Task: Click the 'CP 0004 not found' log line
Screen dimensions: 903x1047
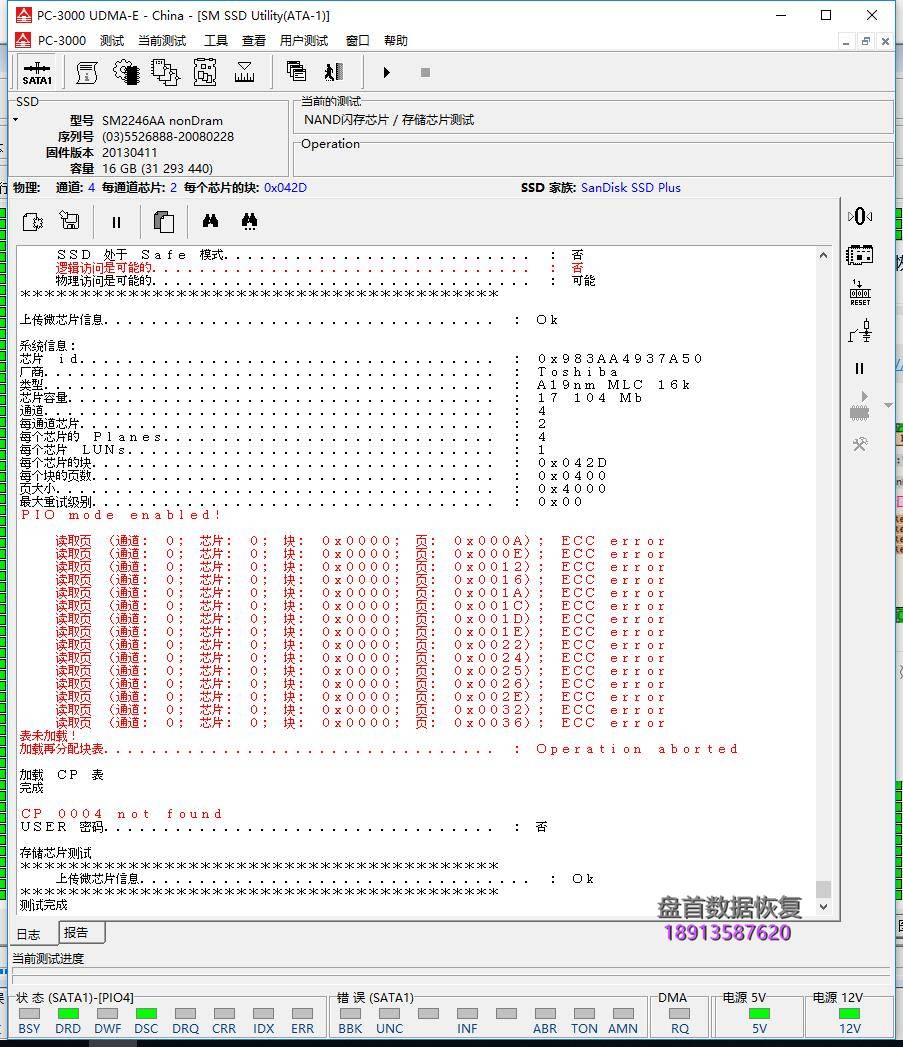Action: click(x=121, y=814)
